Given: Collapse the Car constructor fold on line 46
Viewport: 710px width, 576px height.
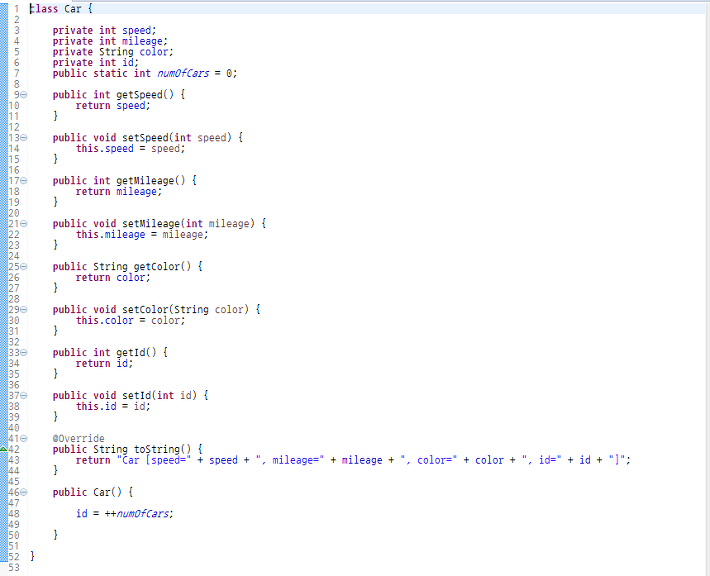Looking at the screenshot, I should 24,492.
